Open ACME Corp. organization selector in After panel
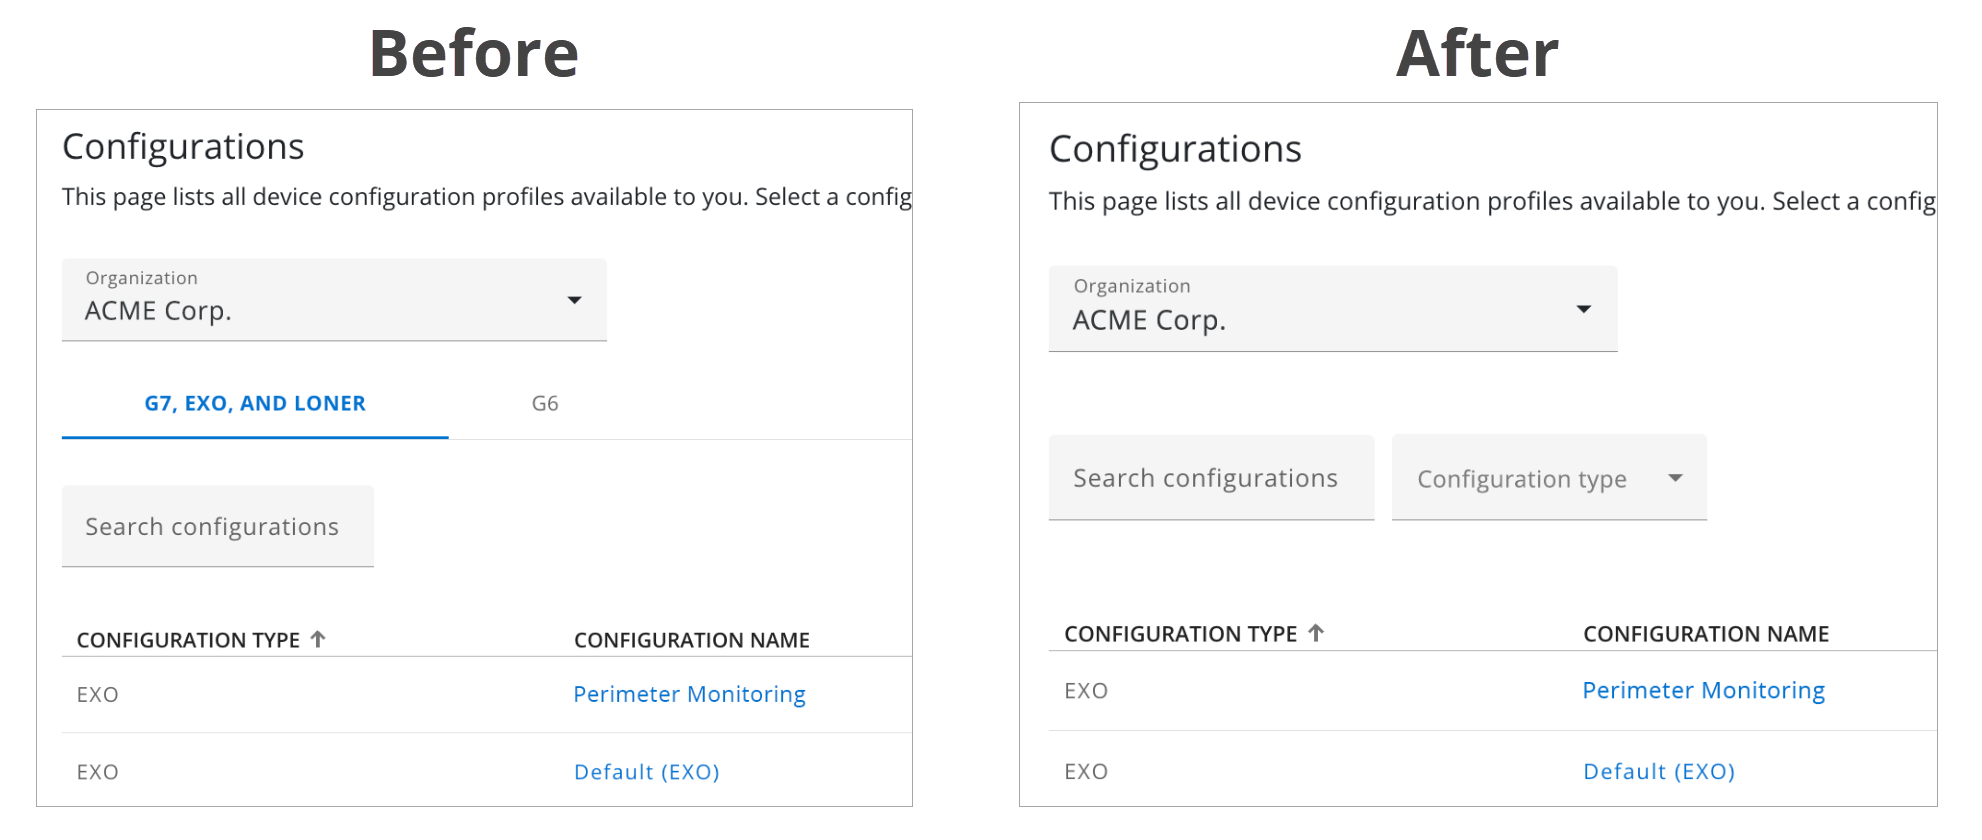Viewport: 1982px width, 840px height. click(1331, 309)
